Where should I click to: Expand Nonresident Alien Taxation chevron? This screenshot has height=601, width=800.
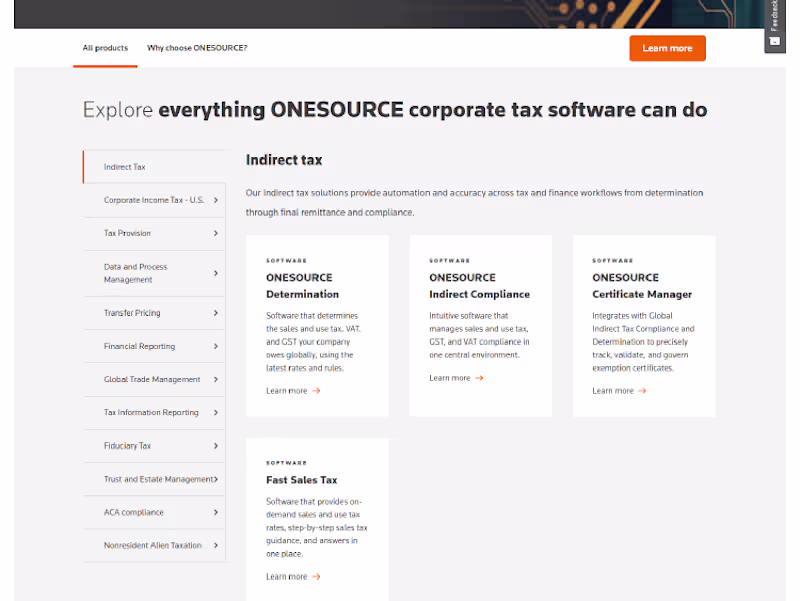click(x=216, y=545)
